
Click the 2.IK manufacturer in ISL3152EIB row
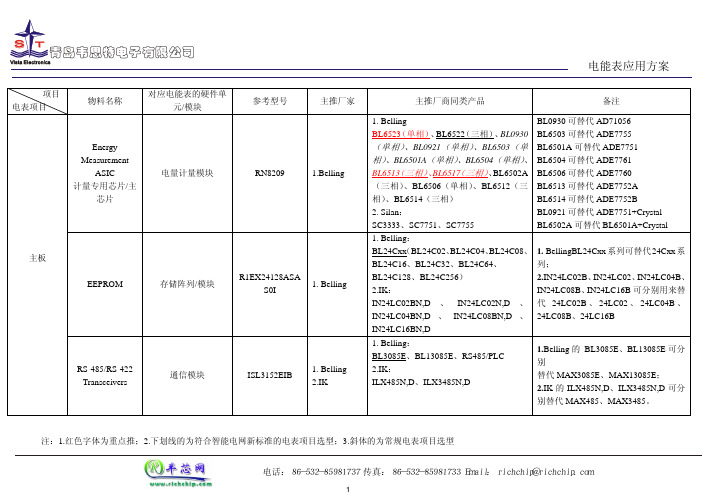320,382
